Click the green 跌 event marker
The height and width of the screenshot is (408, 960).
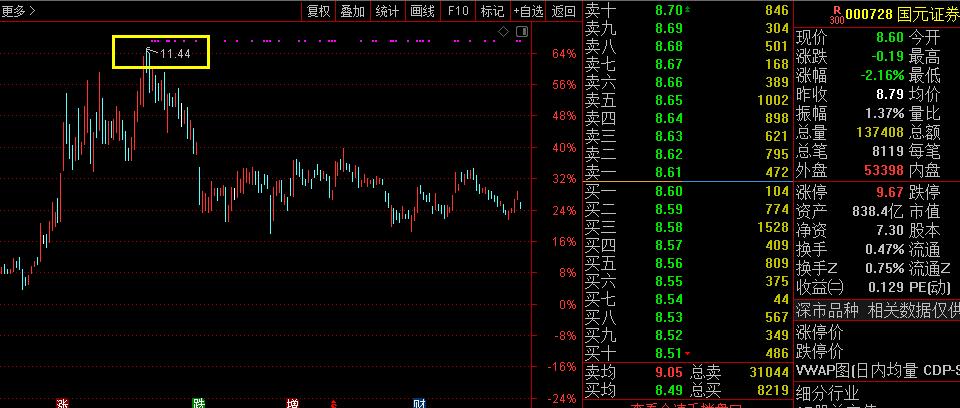pyautogui.click(x=199, y=403)
